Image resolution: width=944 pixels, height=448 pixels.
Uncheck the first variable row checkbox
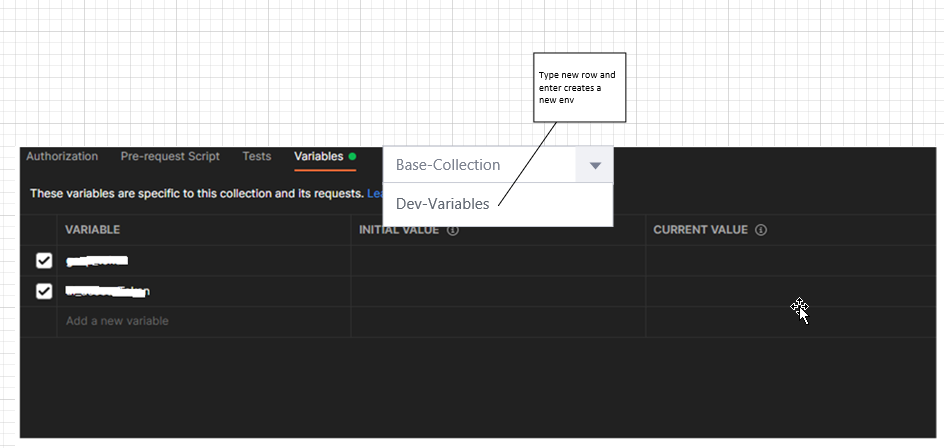click(44, 261)
